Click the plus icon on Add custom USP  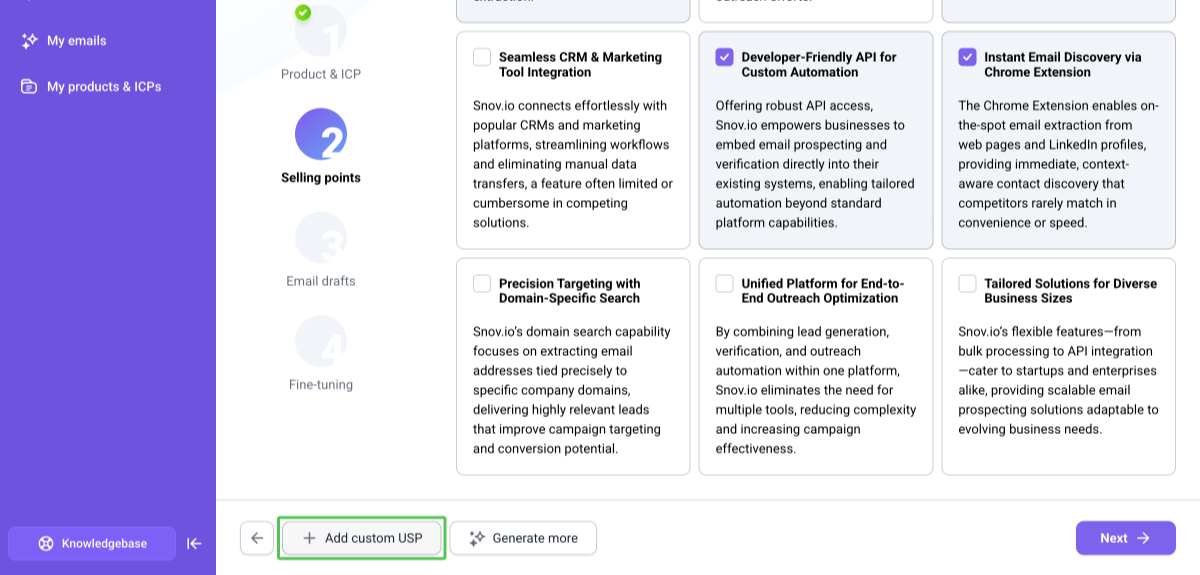pos(309,538)
